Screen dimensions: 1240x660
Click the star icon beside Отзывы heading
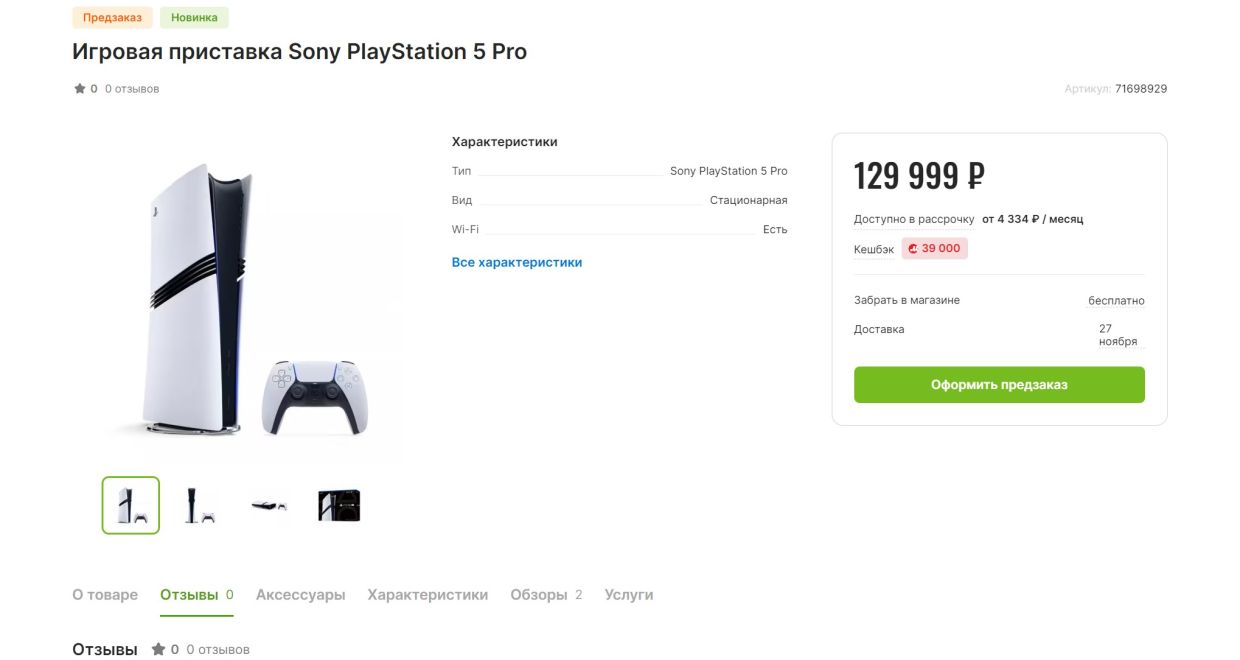tap(158, 650)
